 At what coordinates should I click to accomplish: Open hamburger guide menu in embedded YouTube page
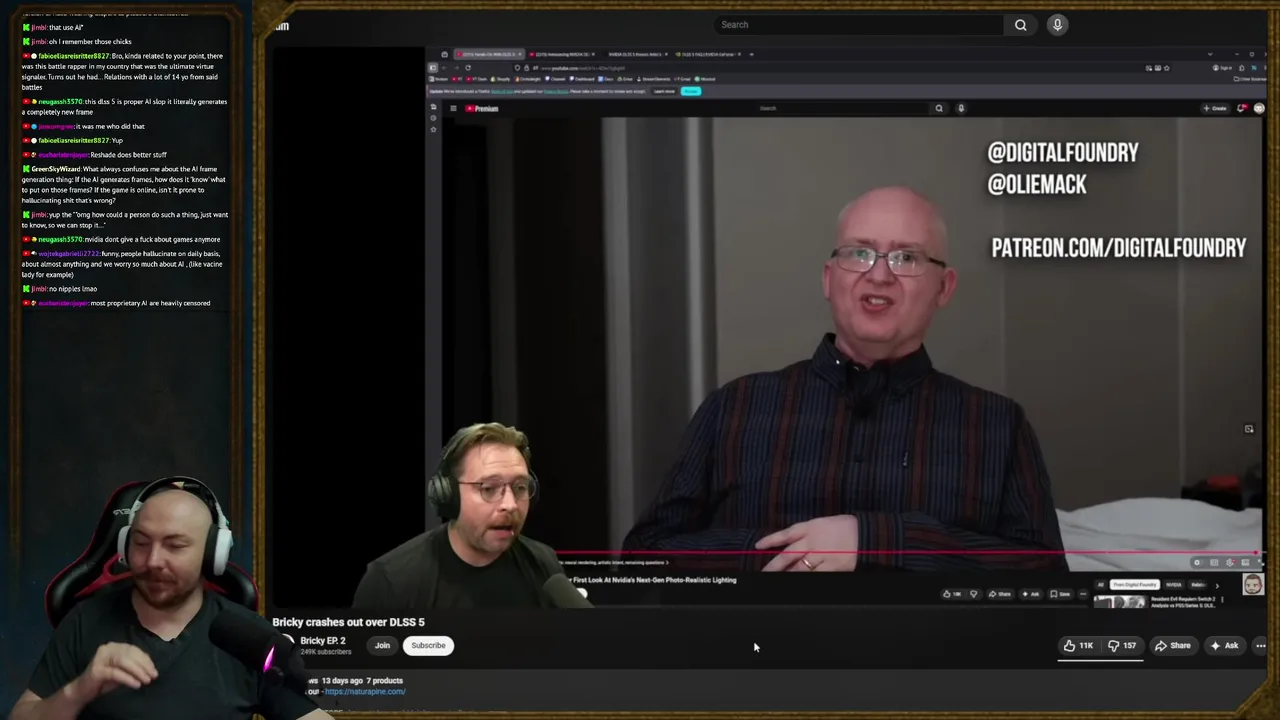453,108
